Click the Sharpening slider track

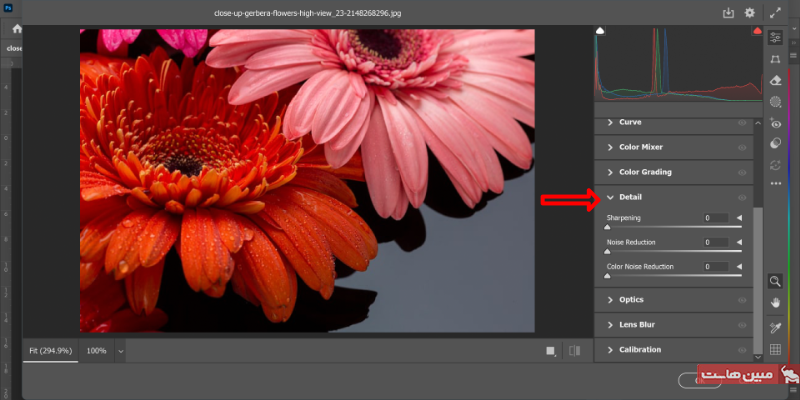674,228
